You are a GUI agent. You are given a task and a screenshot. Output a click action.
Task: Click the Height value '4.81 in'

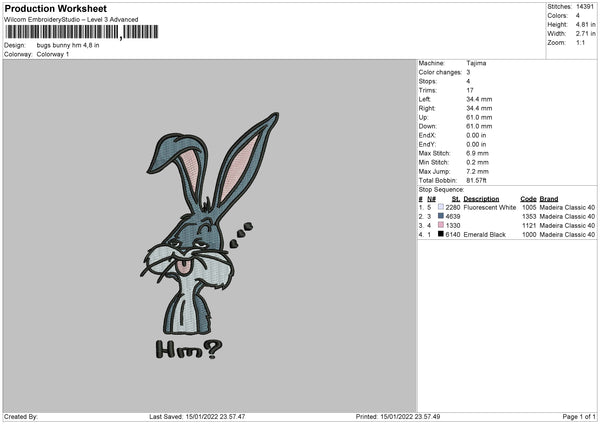586,24
